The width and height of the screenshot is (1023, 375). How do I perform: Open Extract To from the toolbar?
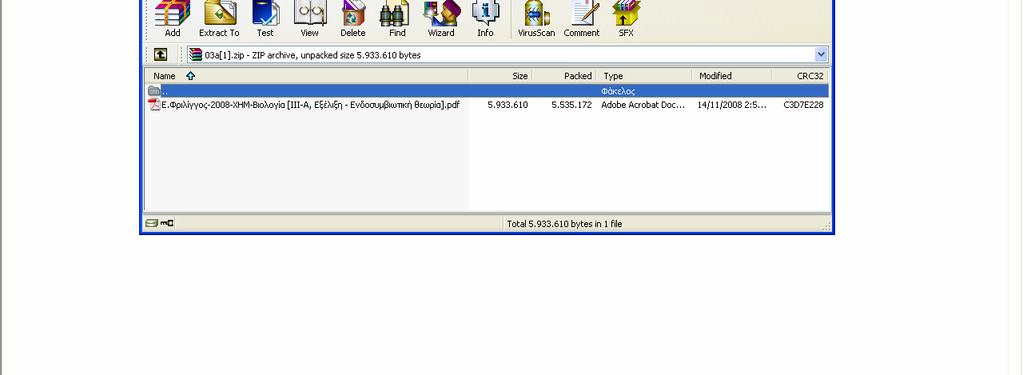click(x=219, y=19)
